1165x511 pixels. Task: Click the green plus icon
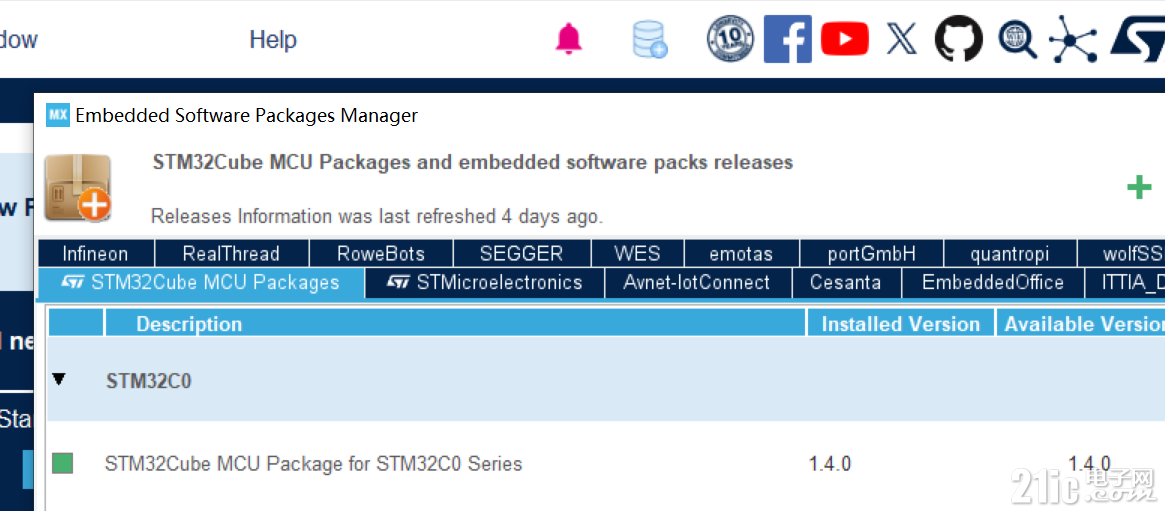tap(1139, 188)
